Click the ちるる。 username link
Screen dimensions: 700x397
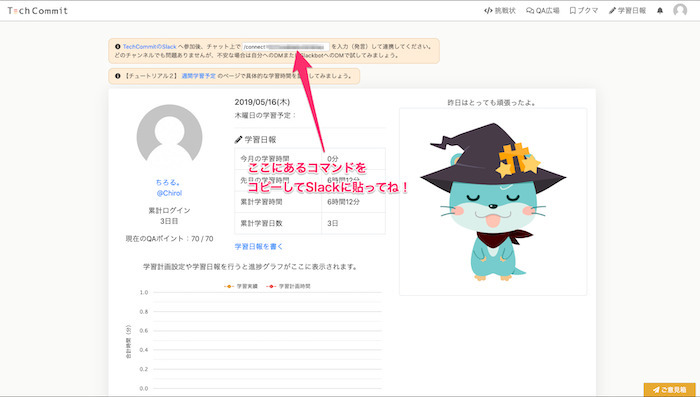point(168,182)
